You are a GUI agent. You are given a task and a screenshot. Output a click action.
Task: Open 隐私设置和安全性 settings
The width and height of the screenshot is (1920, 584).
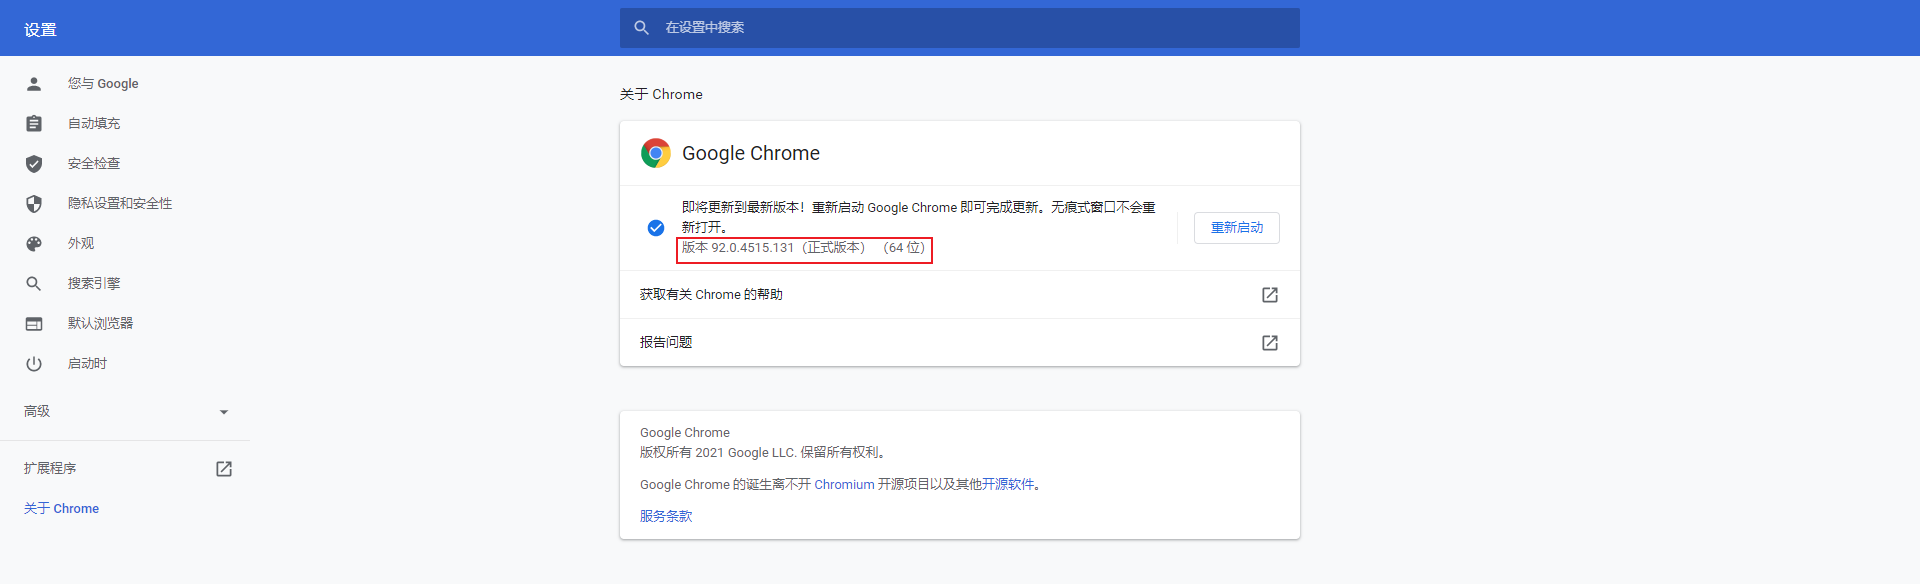[x=120, y=204]
